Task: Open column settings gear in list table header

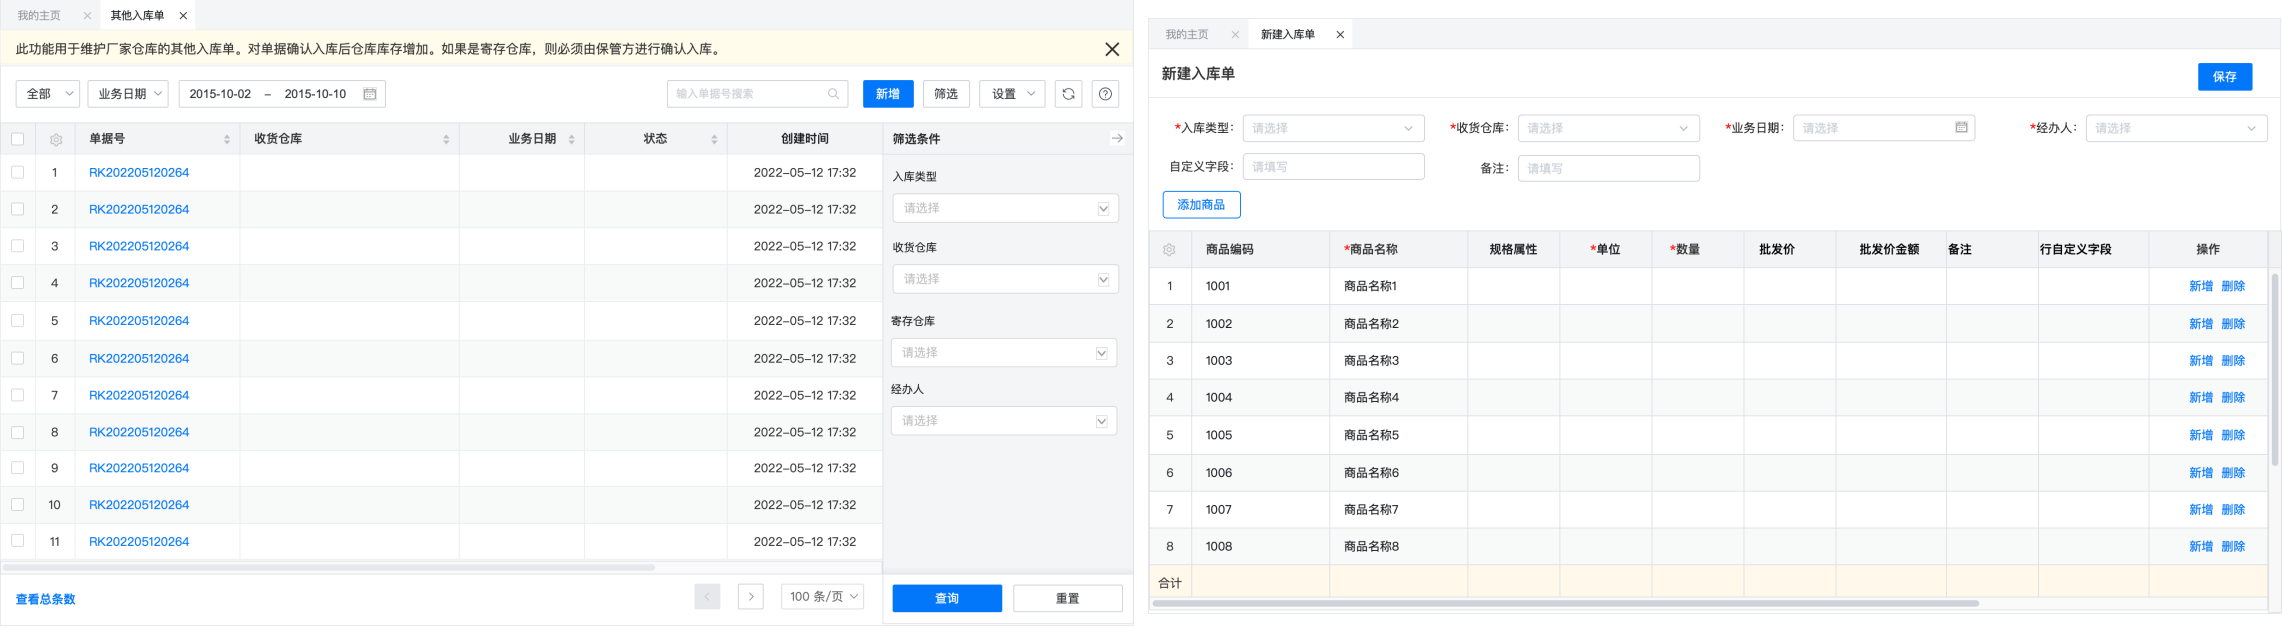Action: click(56, 140)
